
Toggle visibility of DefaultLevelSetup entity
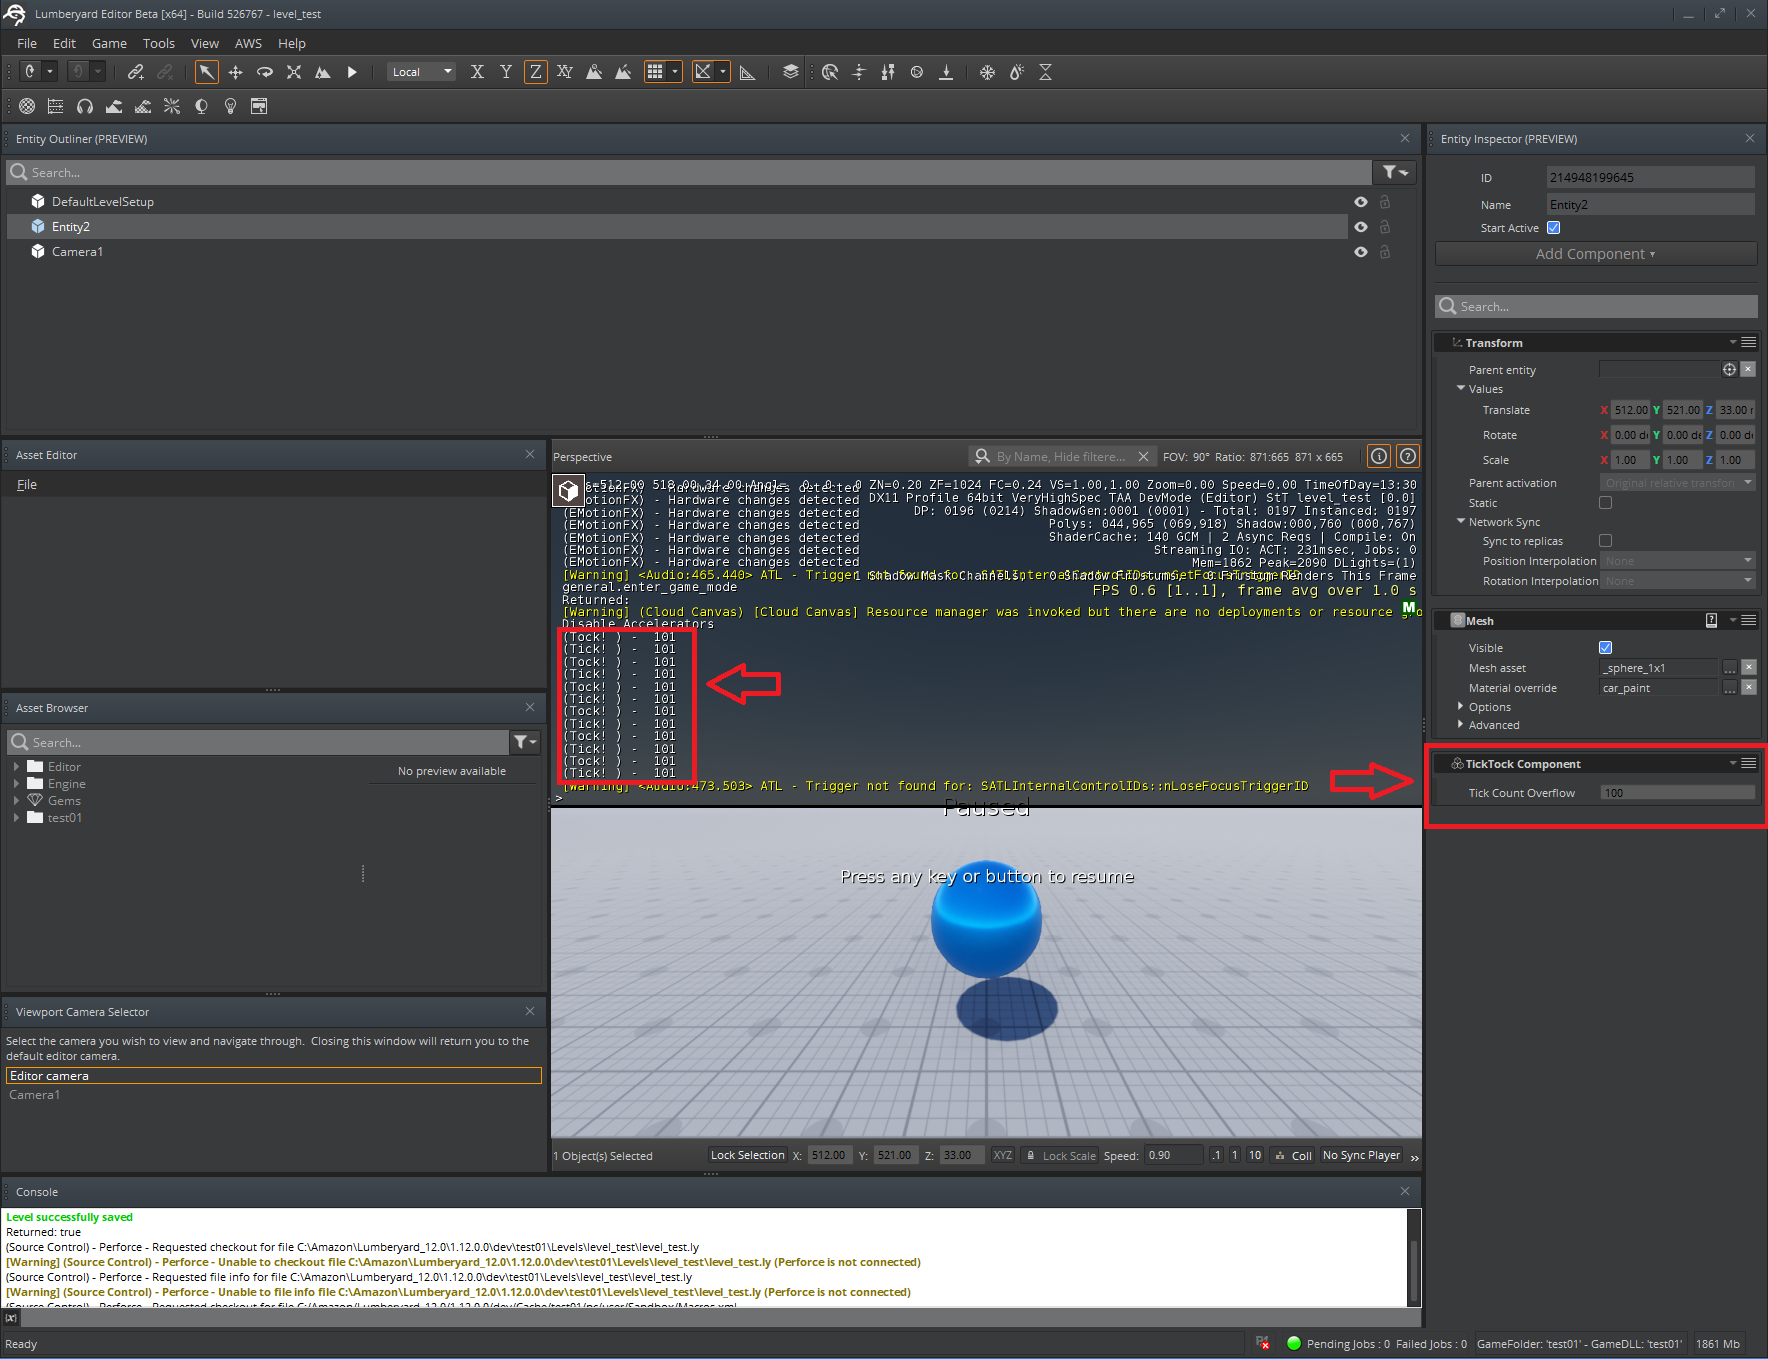pos(1361,202)
